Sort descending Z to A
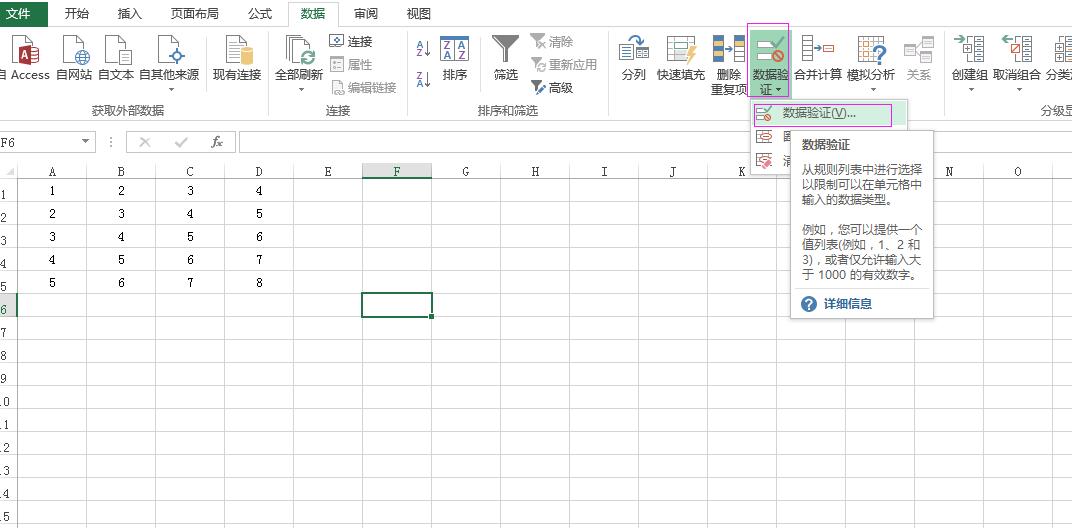This screenshot has height=528, width=1072. [x=423, y=79]
